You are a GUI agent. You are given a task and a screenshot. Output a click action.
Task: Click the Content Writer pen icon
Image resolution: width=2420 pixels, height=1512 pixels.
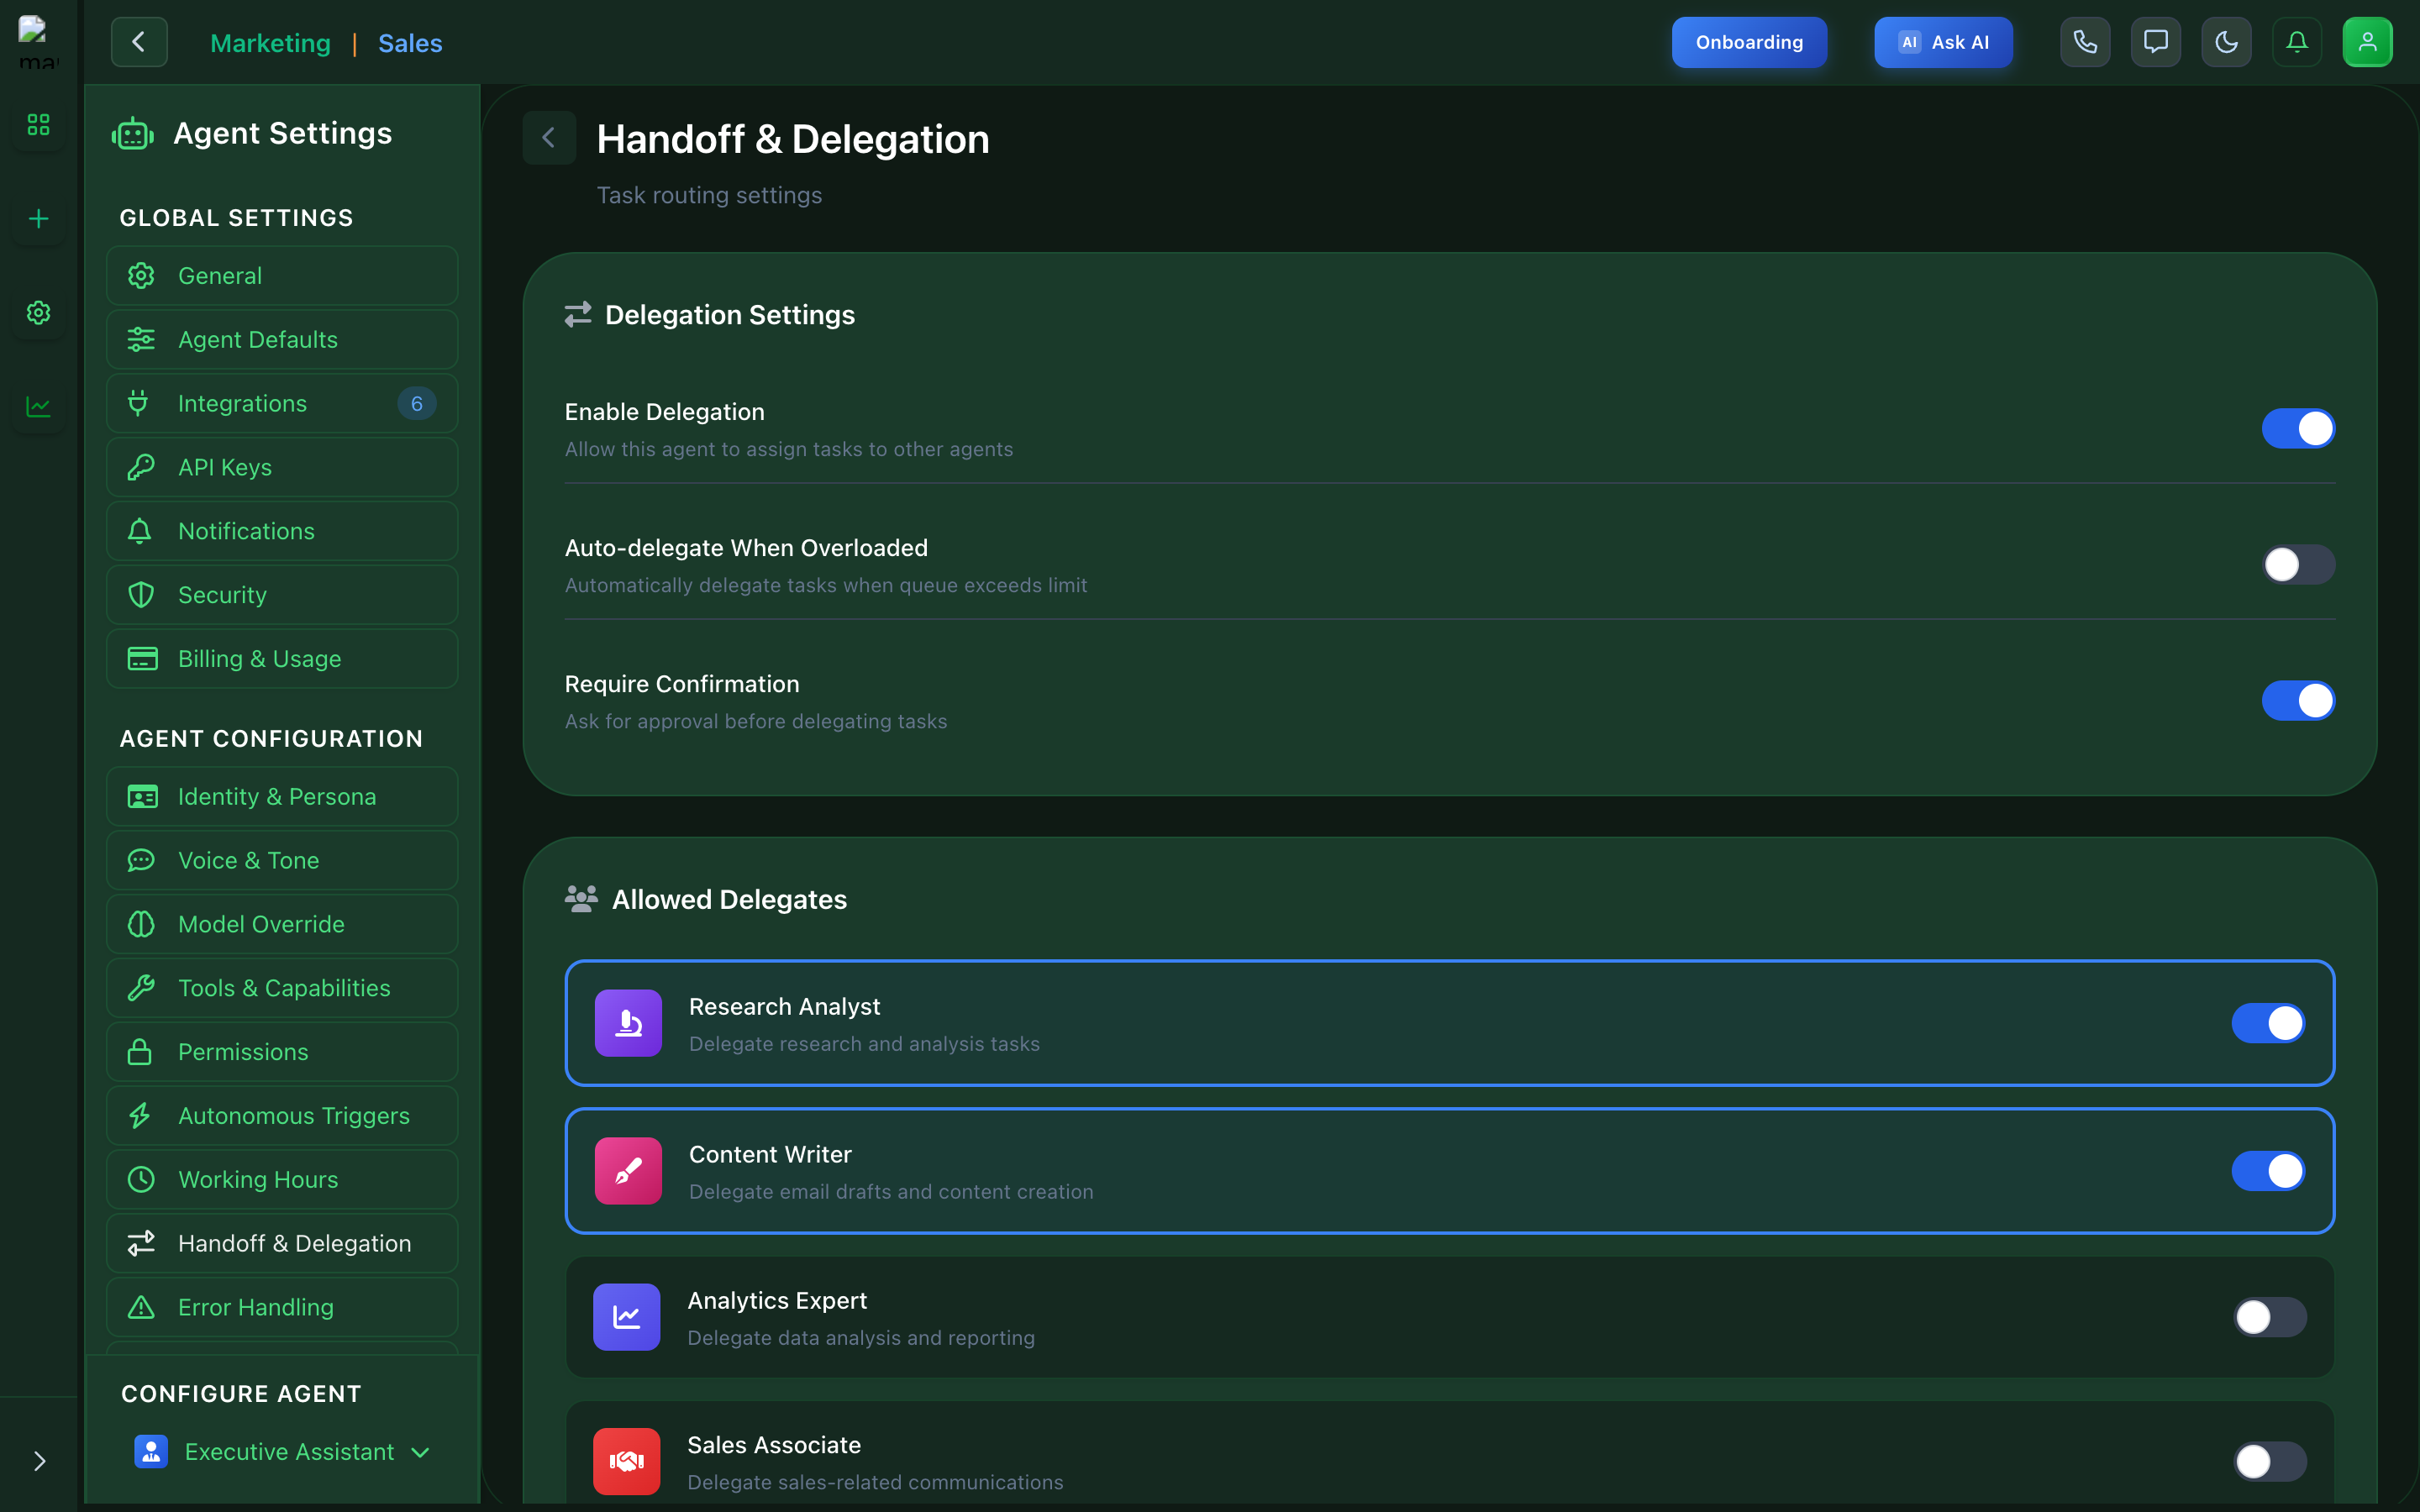click(628, 1171)
